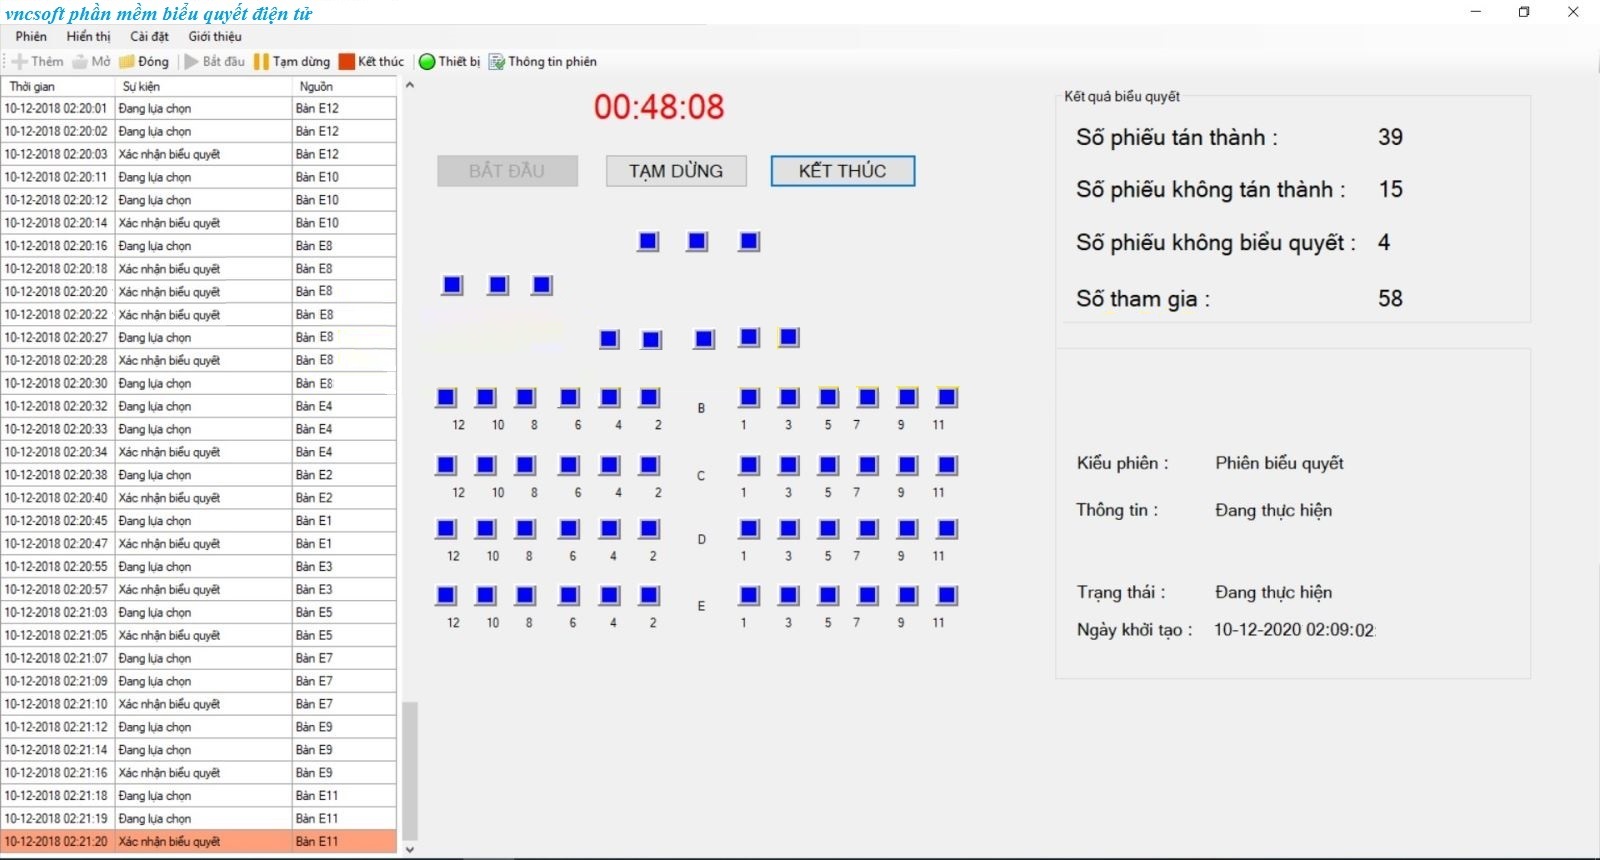Click the Mở (open) toolbar icon
This screenshot has width=1600, height=860.
tap(80, 62)
